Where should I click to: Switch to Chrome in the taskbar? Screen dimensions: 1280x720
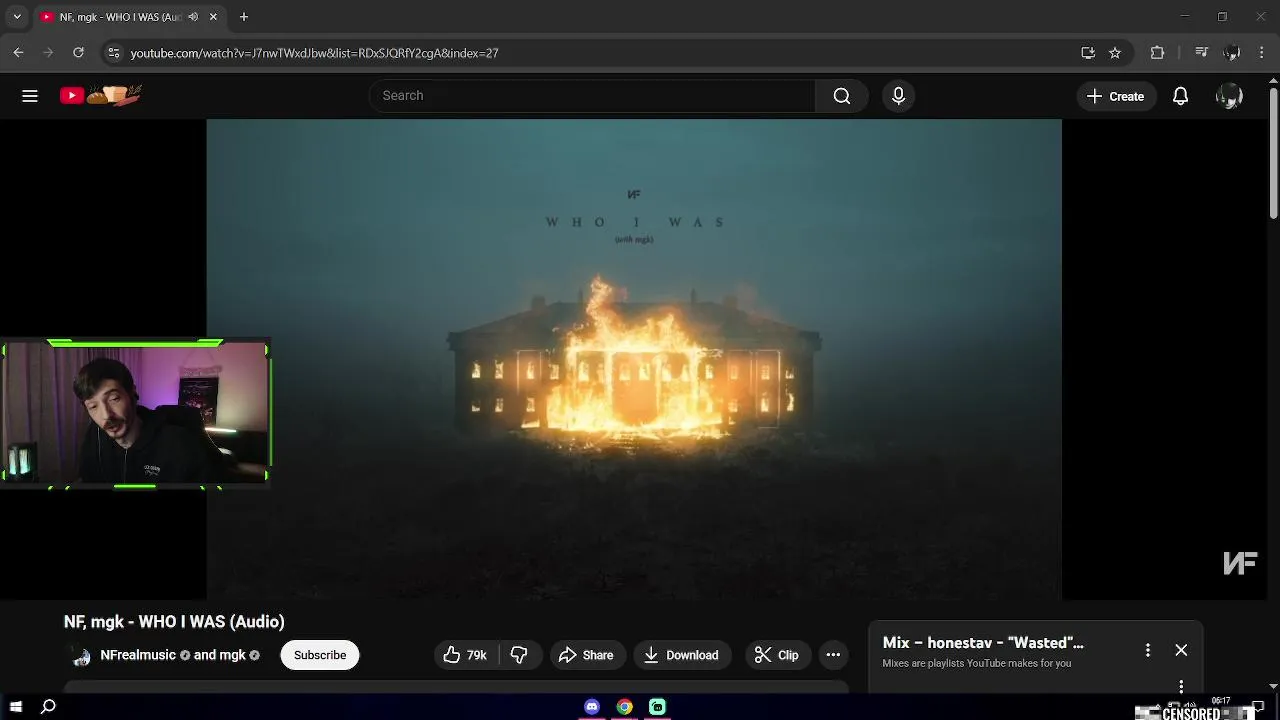[x=625, y=707]
